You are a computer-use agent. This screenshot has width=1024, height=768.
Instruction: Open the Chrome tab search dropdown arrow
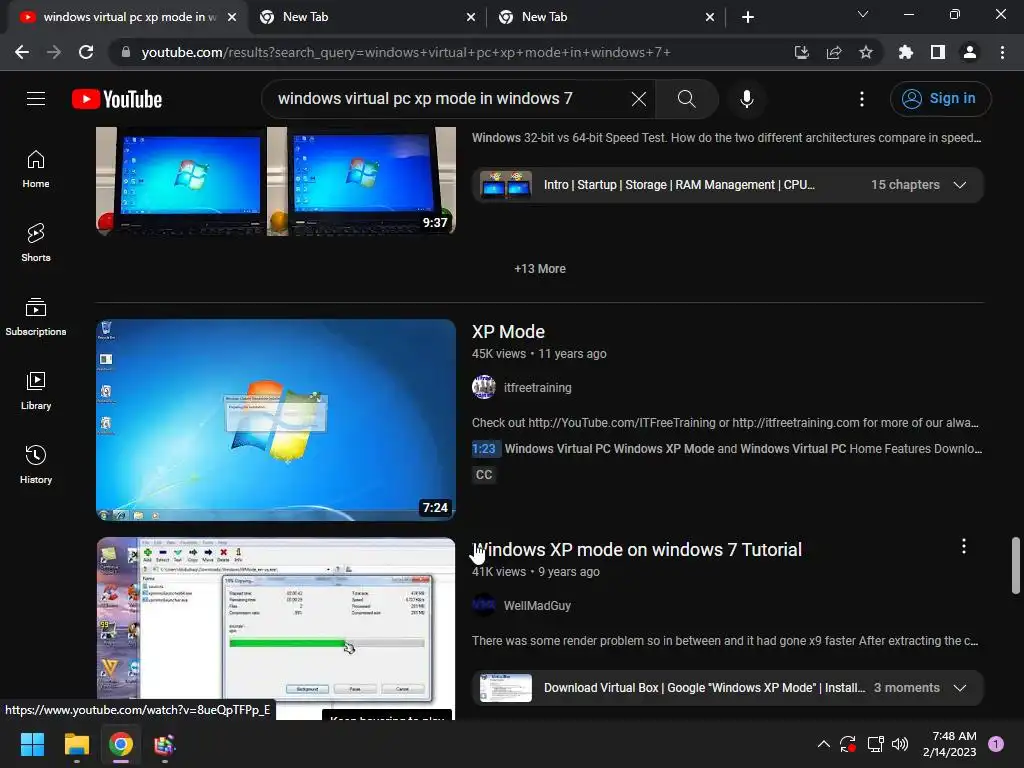tap(863, 14)
